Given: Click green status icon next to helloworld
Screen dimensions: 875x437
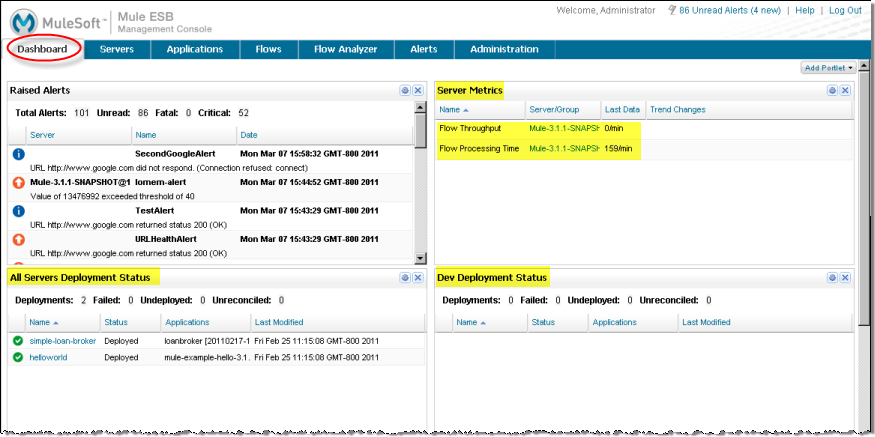Looking at the screenshot, I should (18, 357).
